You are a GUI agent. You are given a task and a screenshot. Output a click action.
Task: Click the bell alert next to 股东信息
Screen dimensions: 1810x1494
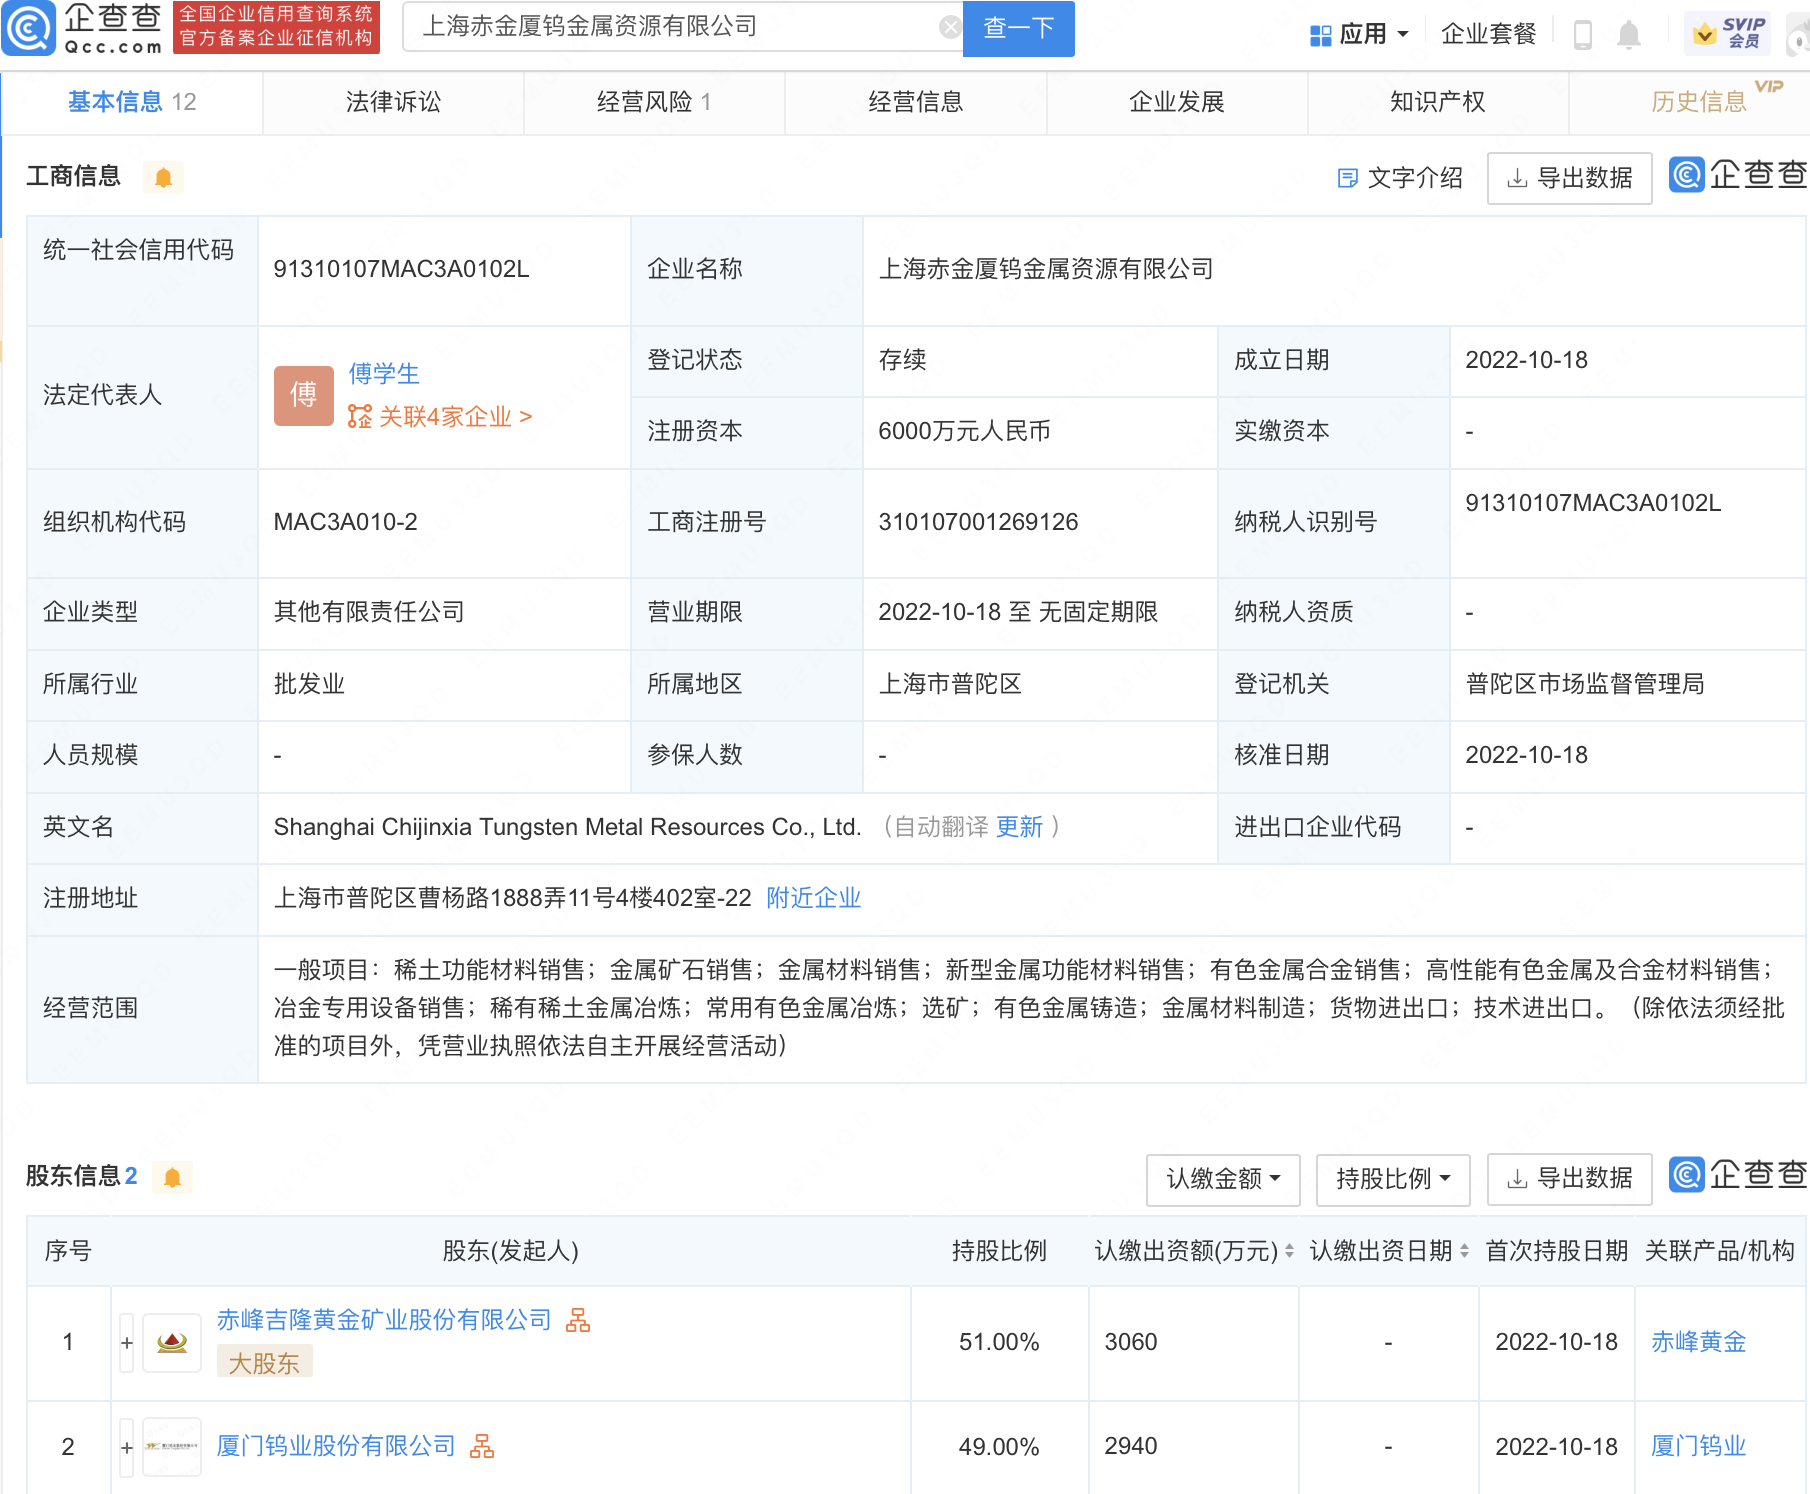pos(172,1178)
